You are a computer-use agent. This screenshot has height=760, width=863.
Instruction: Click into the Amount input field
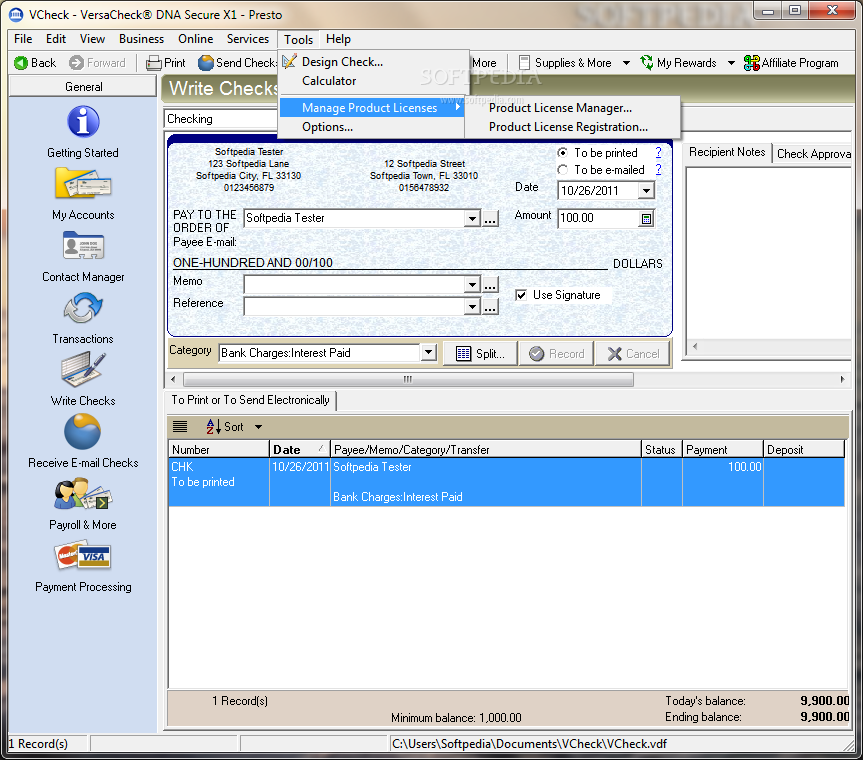599,218
